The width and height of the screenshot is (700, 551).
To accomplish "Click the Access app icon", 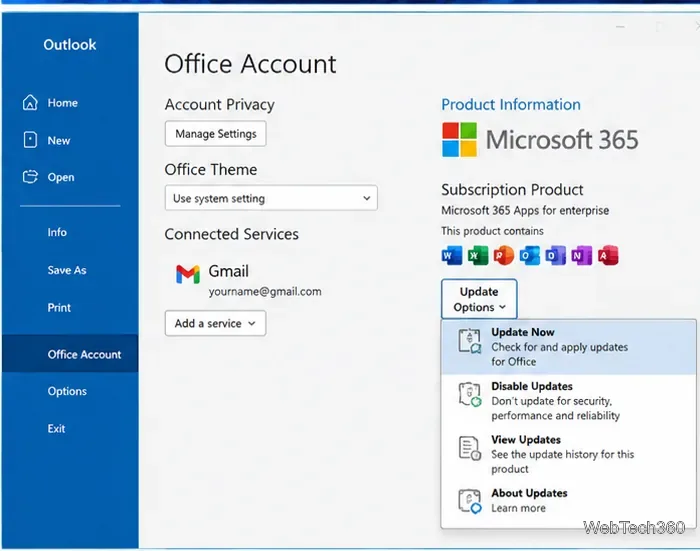I will [x=608, y=255].
